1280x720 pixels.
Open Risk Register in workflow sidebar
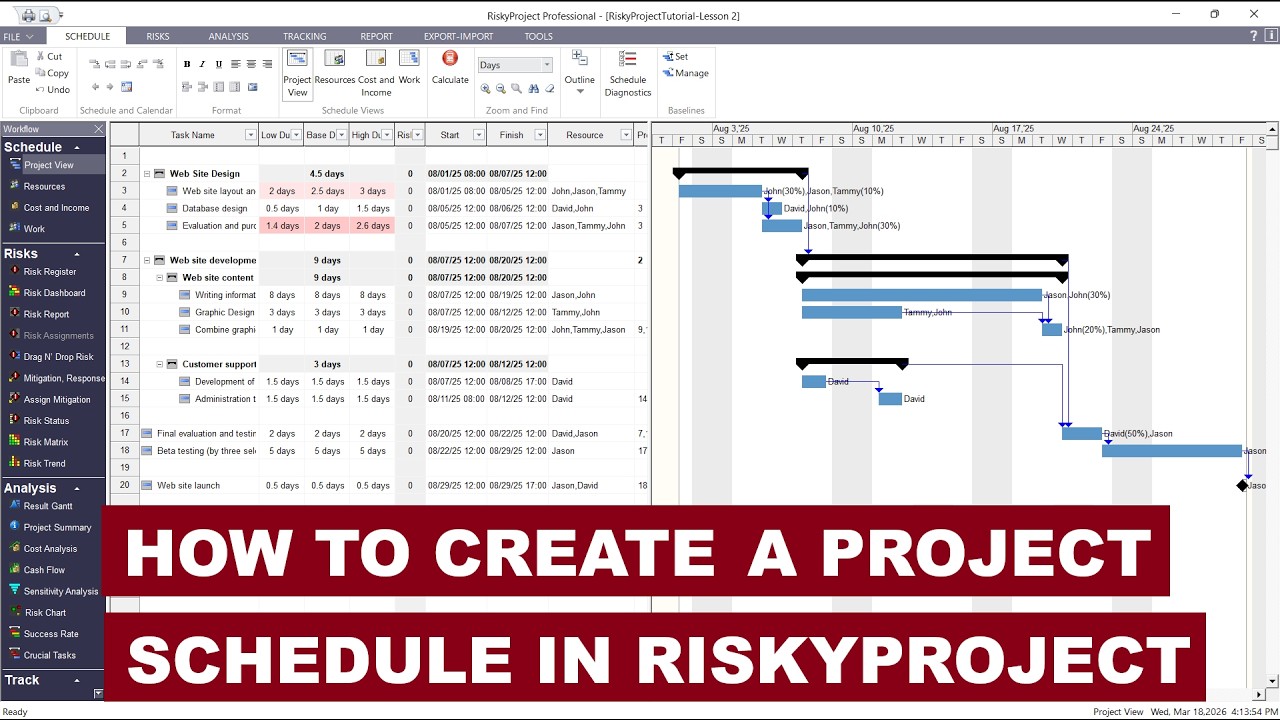[x=50, y=272]
